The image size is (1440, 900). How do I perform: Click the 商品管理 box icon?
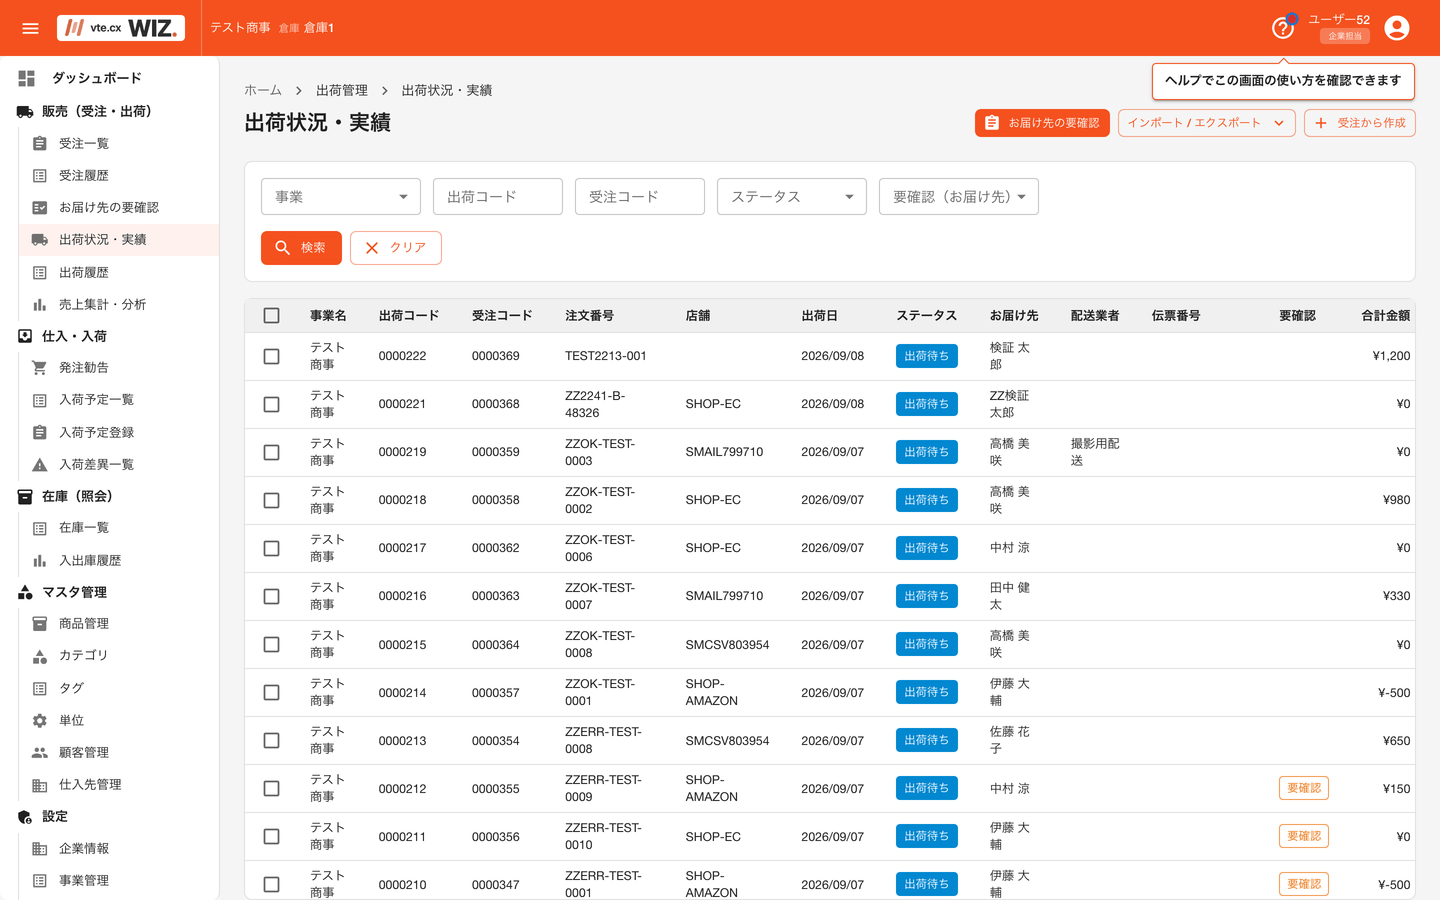(40, 623)
